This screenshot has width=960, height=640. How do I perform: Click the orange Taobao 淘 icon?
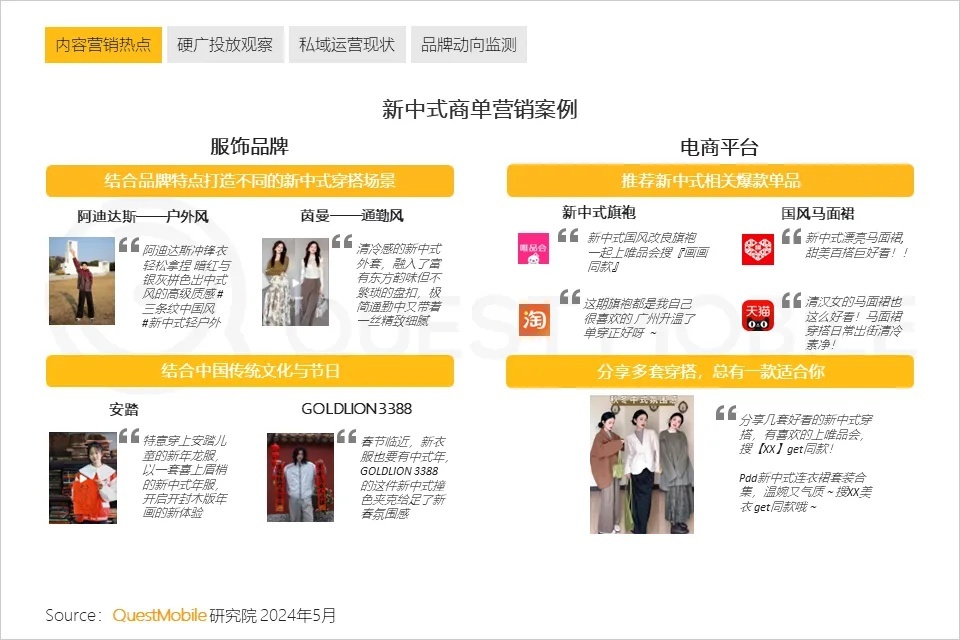(534, 319)
